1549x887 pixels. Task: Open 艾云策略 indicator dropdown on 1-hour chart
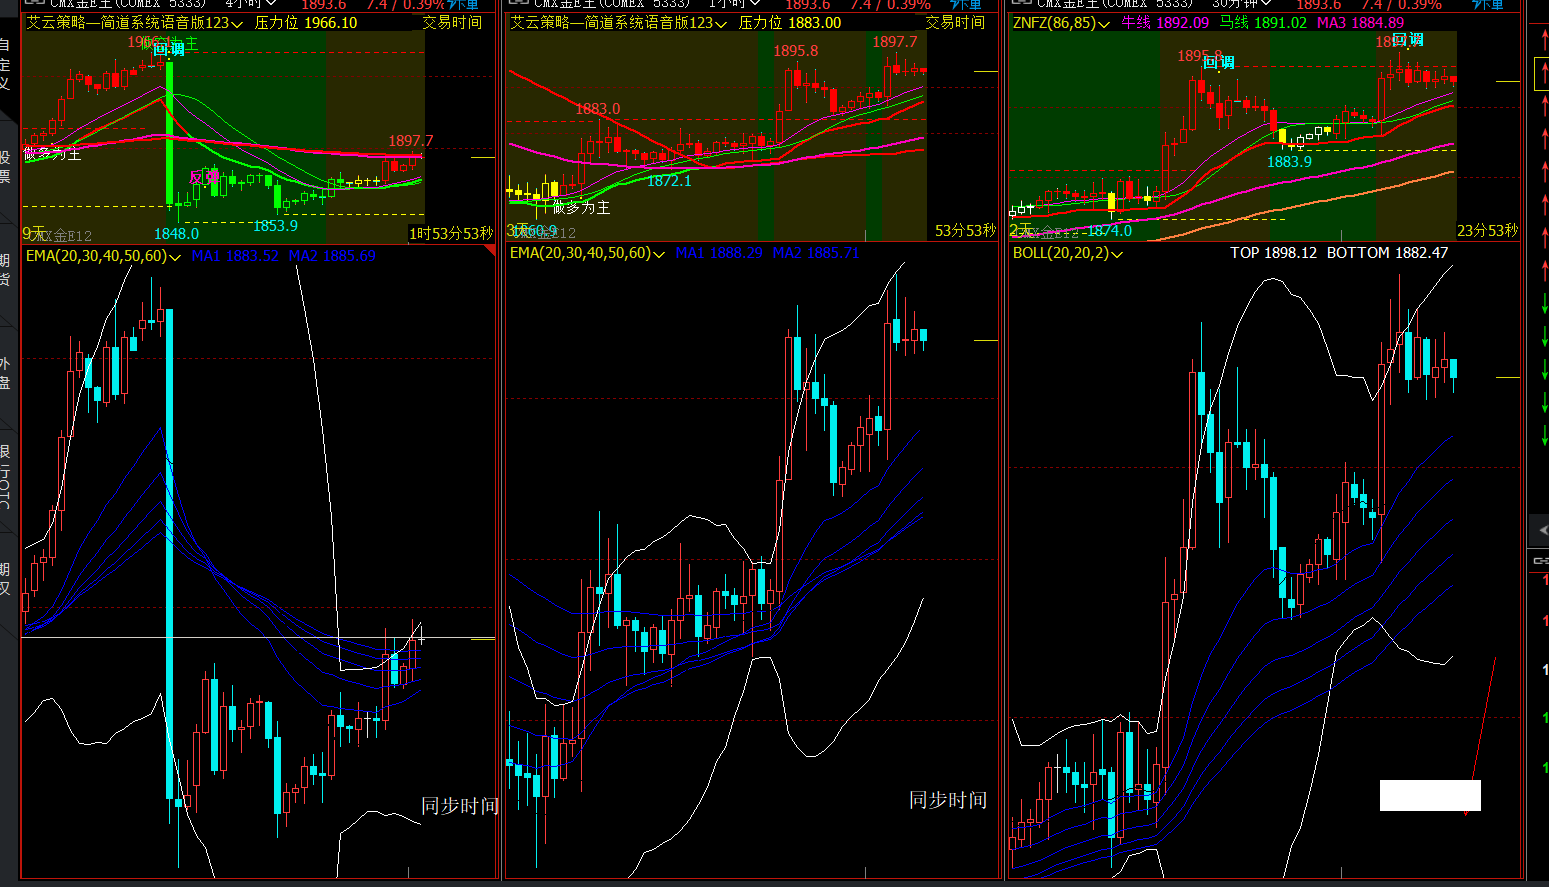[618, 22]
